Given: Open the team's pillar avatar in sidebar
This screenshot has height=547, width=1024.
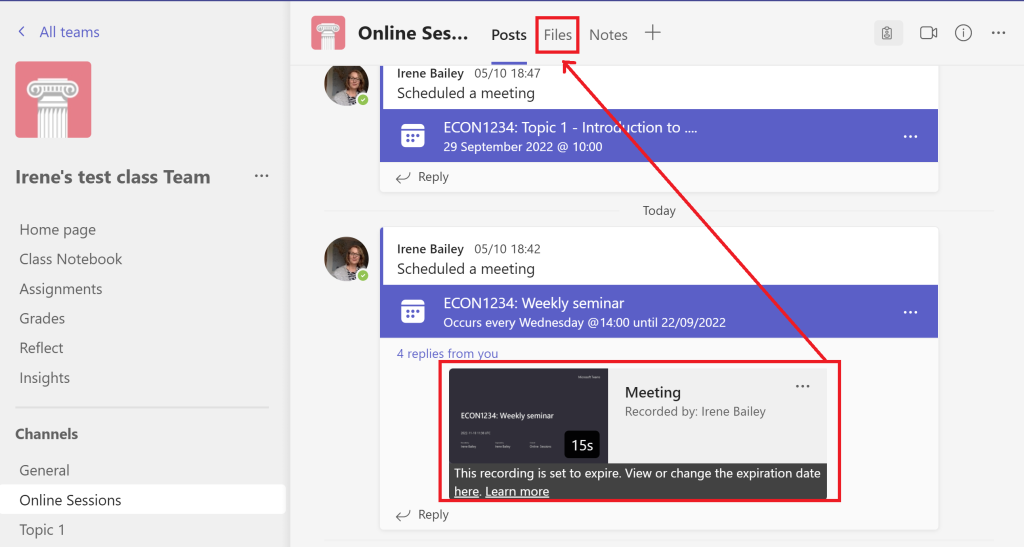Looking at the screenshot, I should pyautogui.click(x=54, y=99).
